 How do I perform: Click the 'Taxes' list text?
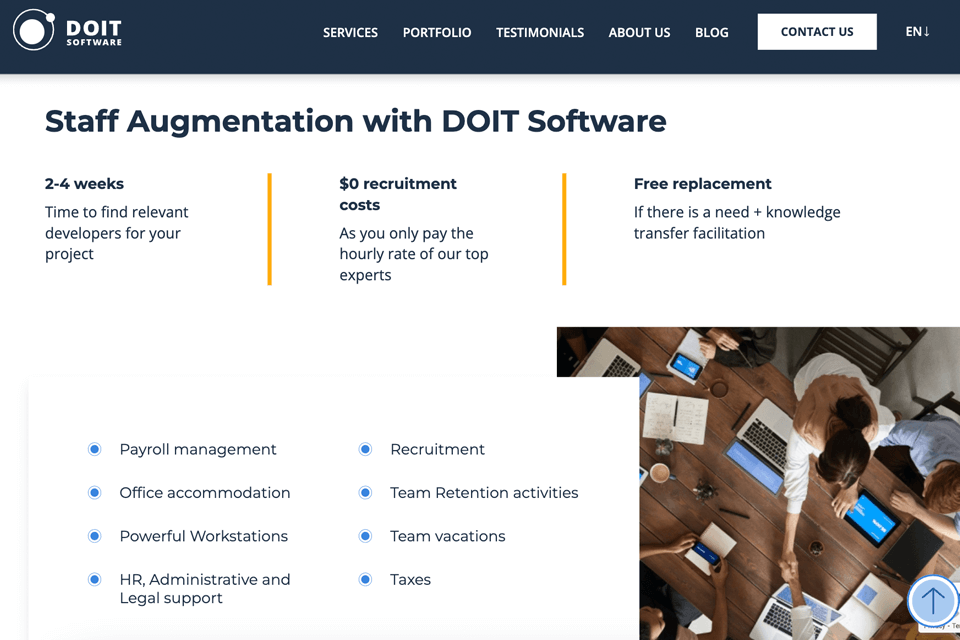(x=410, y=579)
